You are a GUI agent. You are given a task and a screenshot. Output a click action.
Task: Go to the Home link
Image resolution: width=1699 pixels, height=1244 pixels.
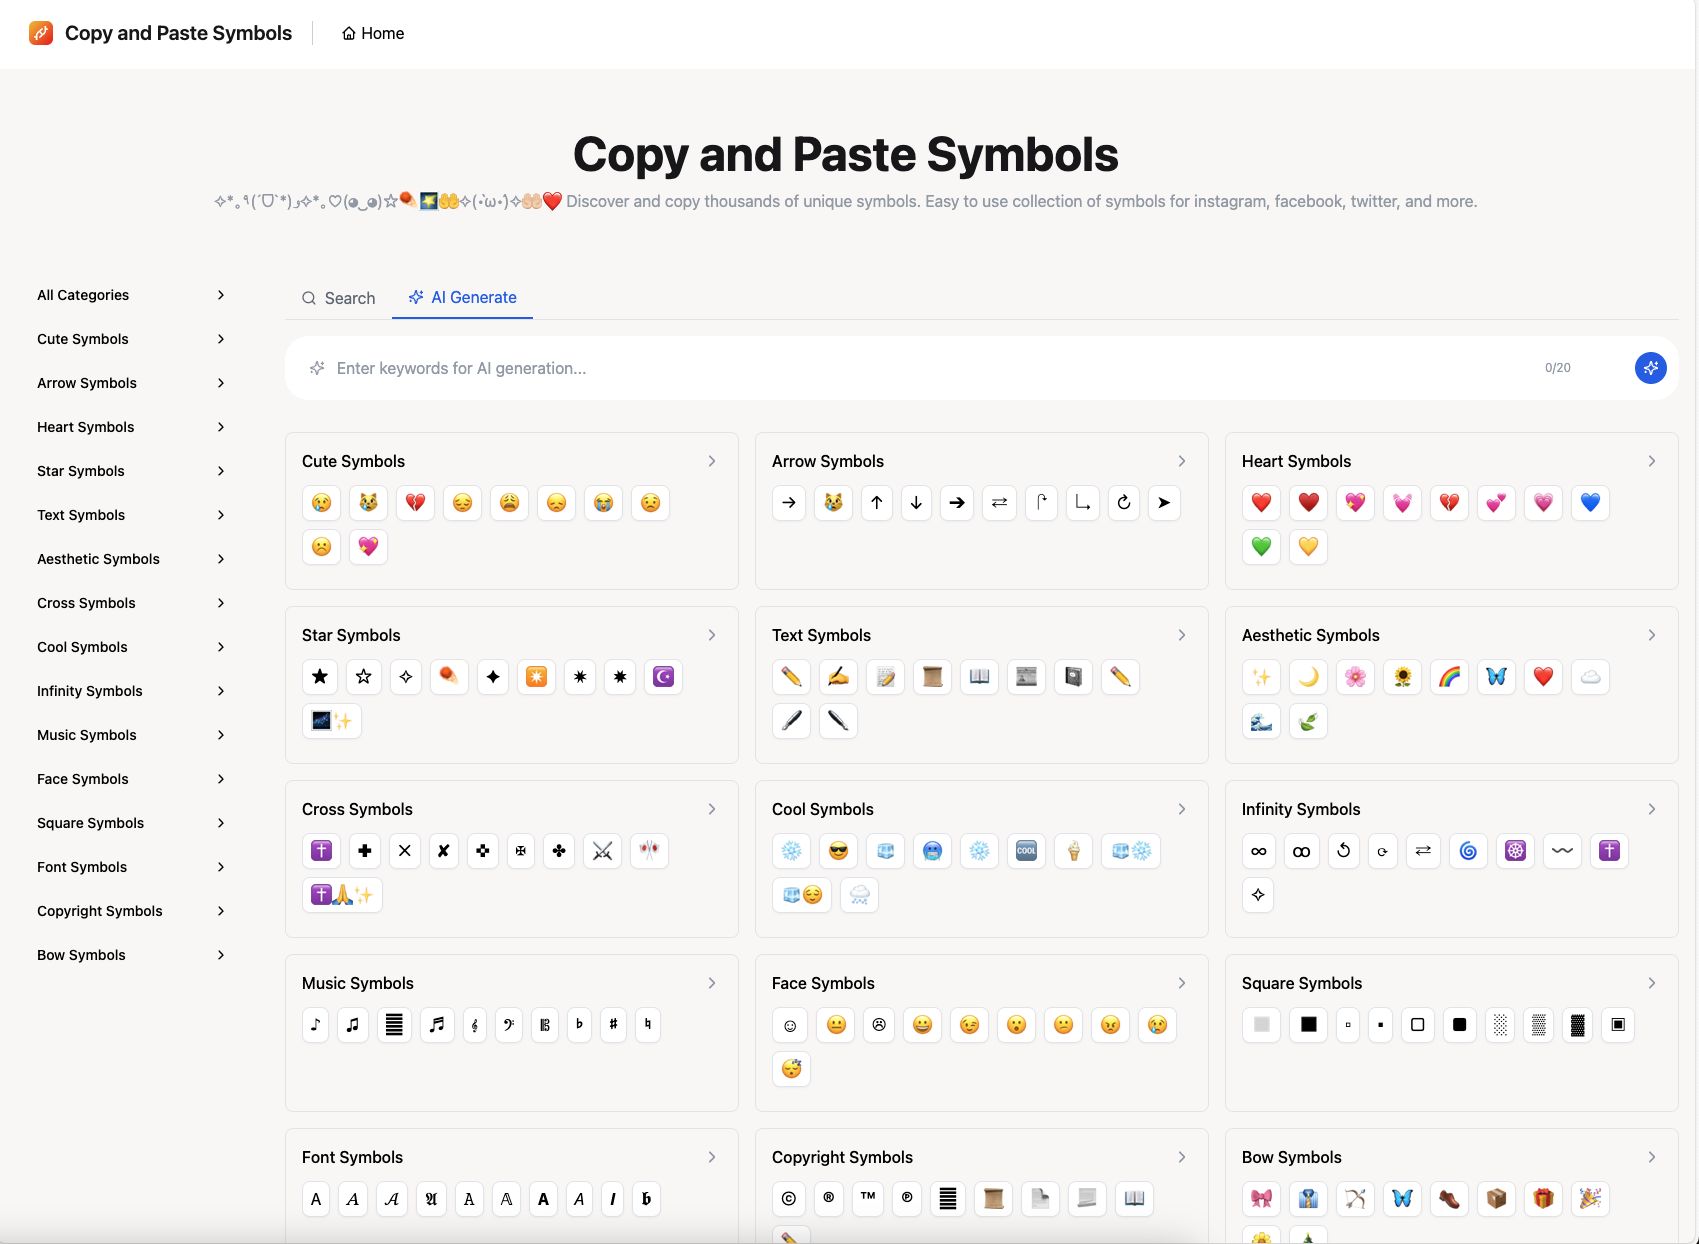(373, 33)
